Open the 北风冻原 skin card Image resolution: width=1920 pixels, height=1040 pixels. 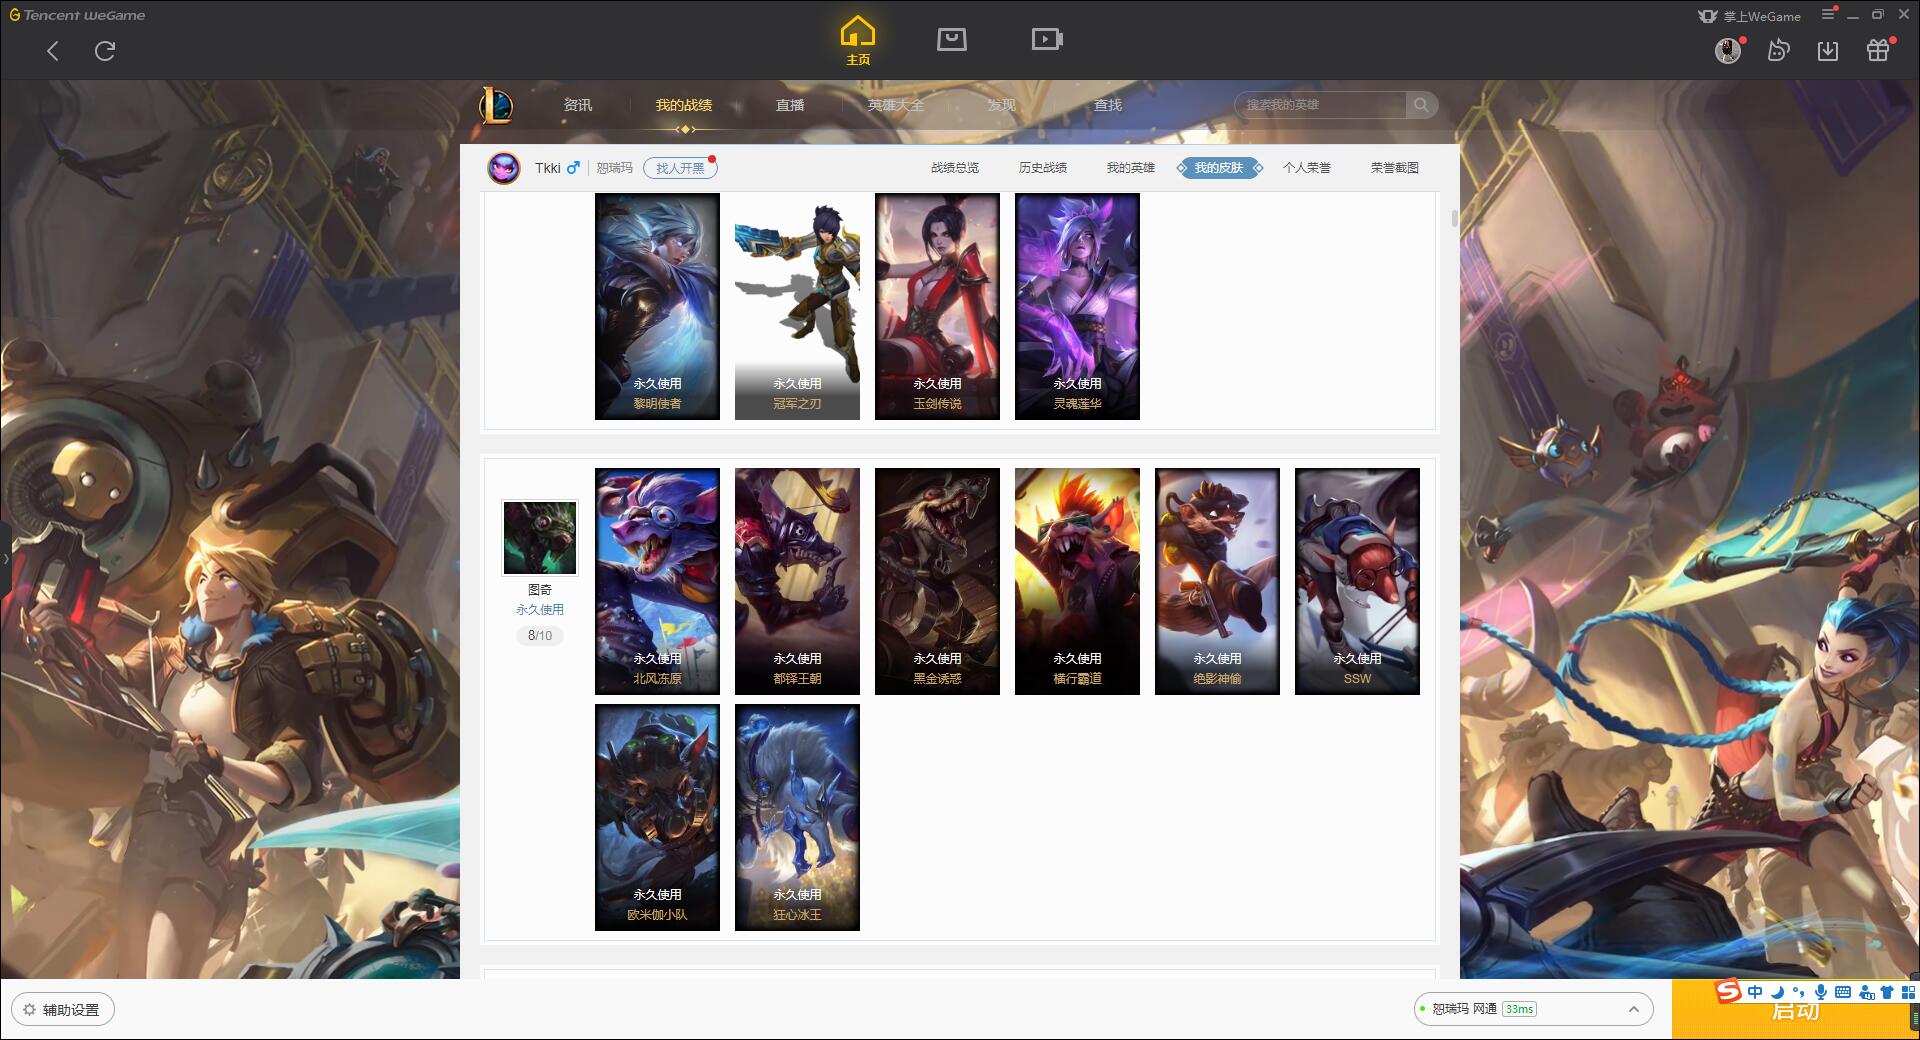point(657,581)
